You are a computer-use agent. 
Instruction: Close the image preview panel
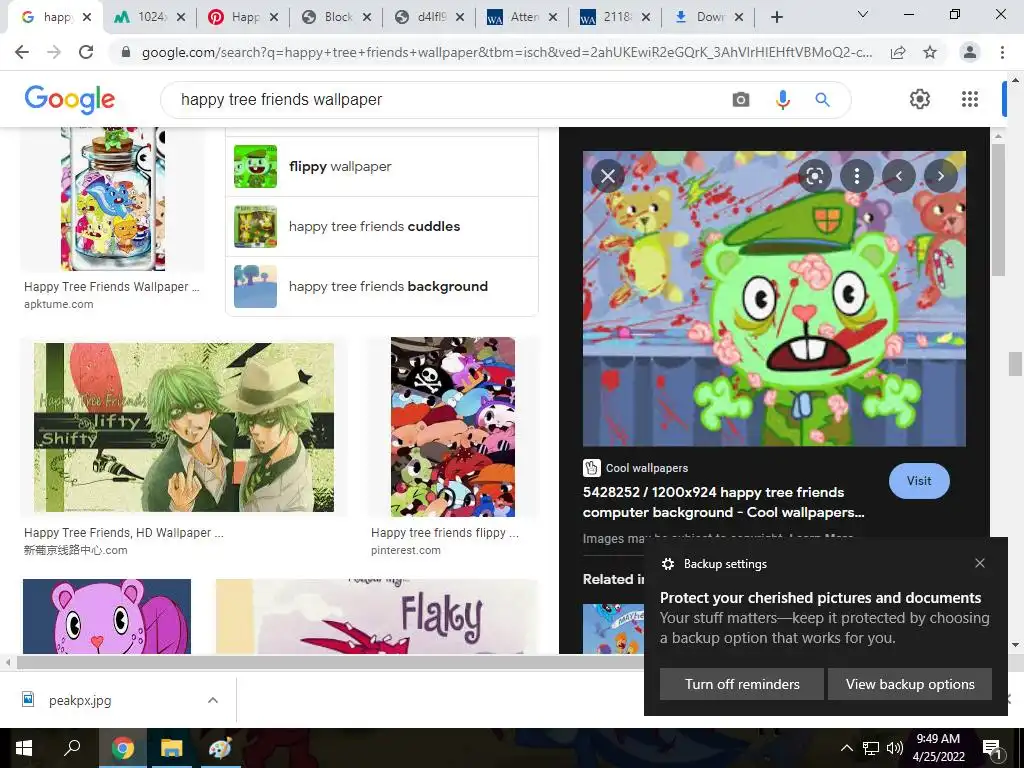[608, 176]
